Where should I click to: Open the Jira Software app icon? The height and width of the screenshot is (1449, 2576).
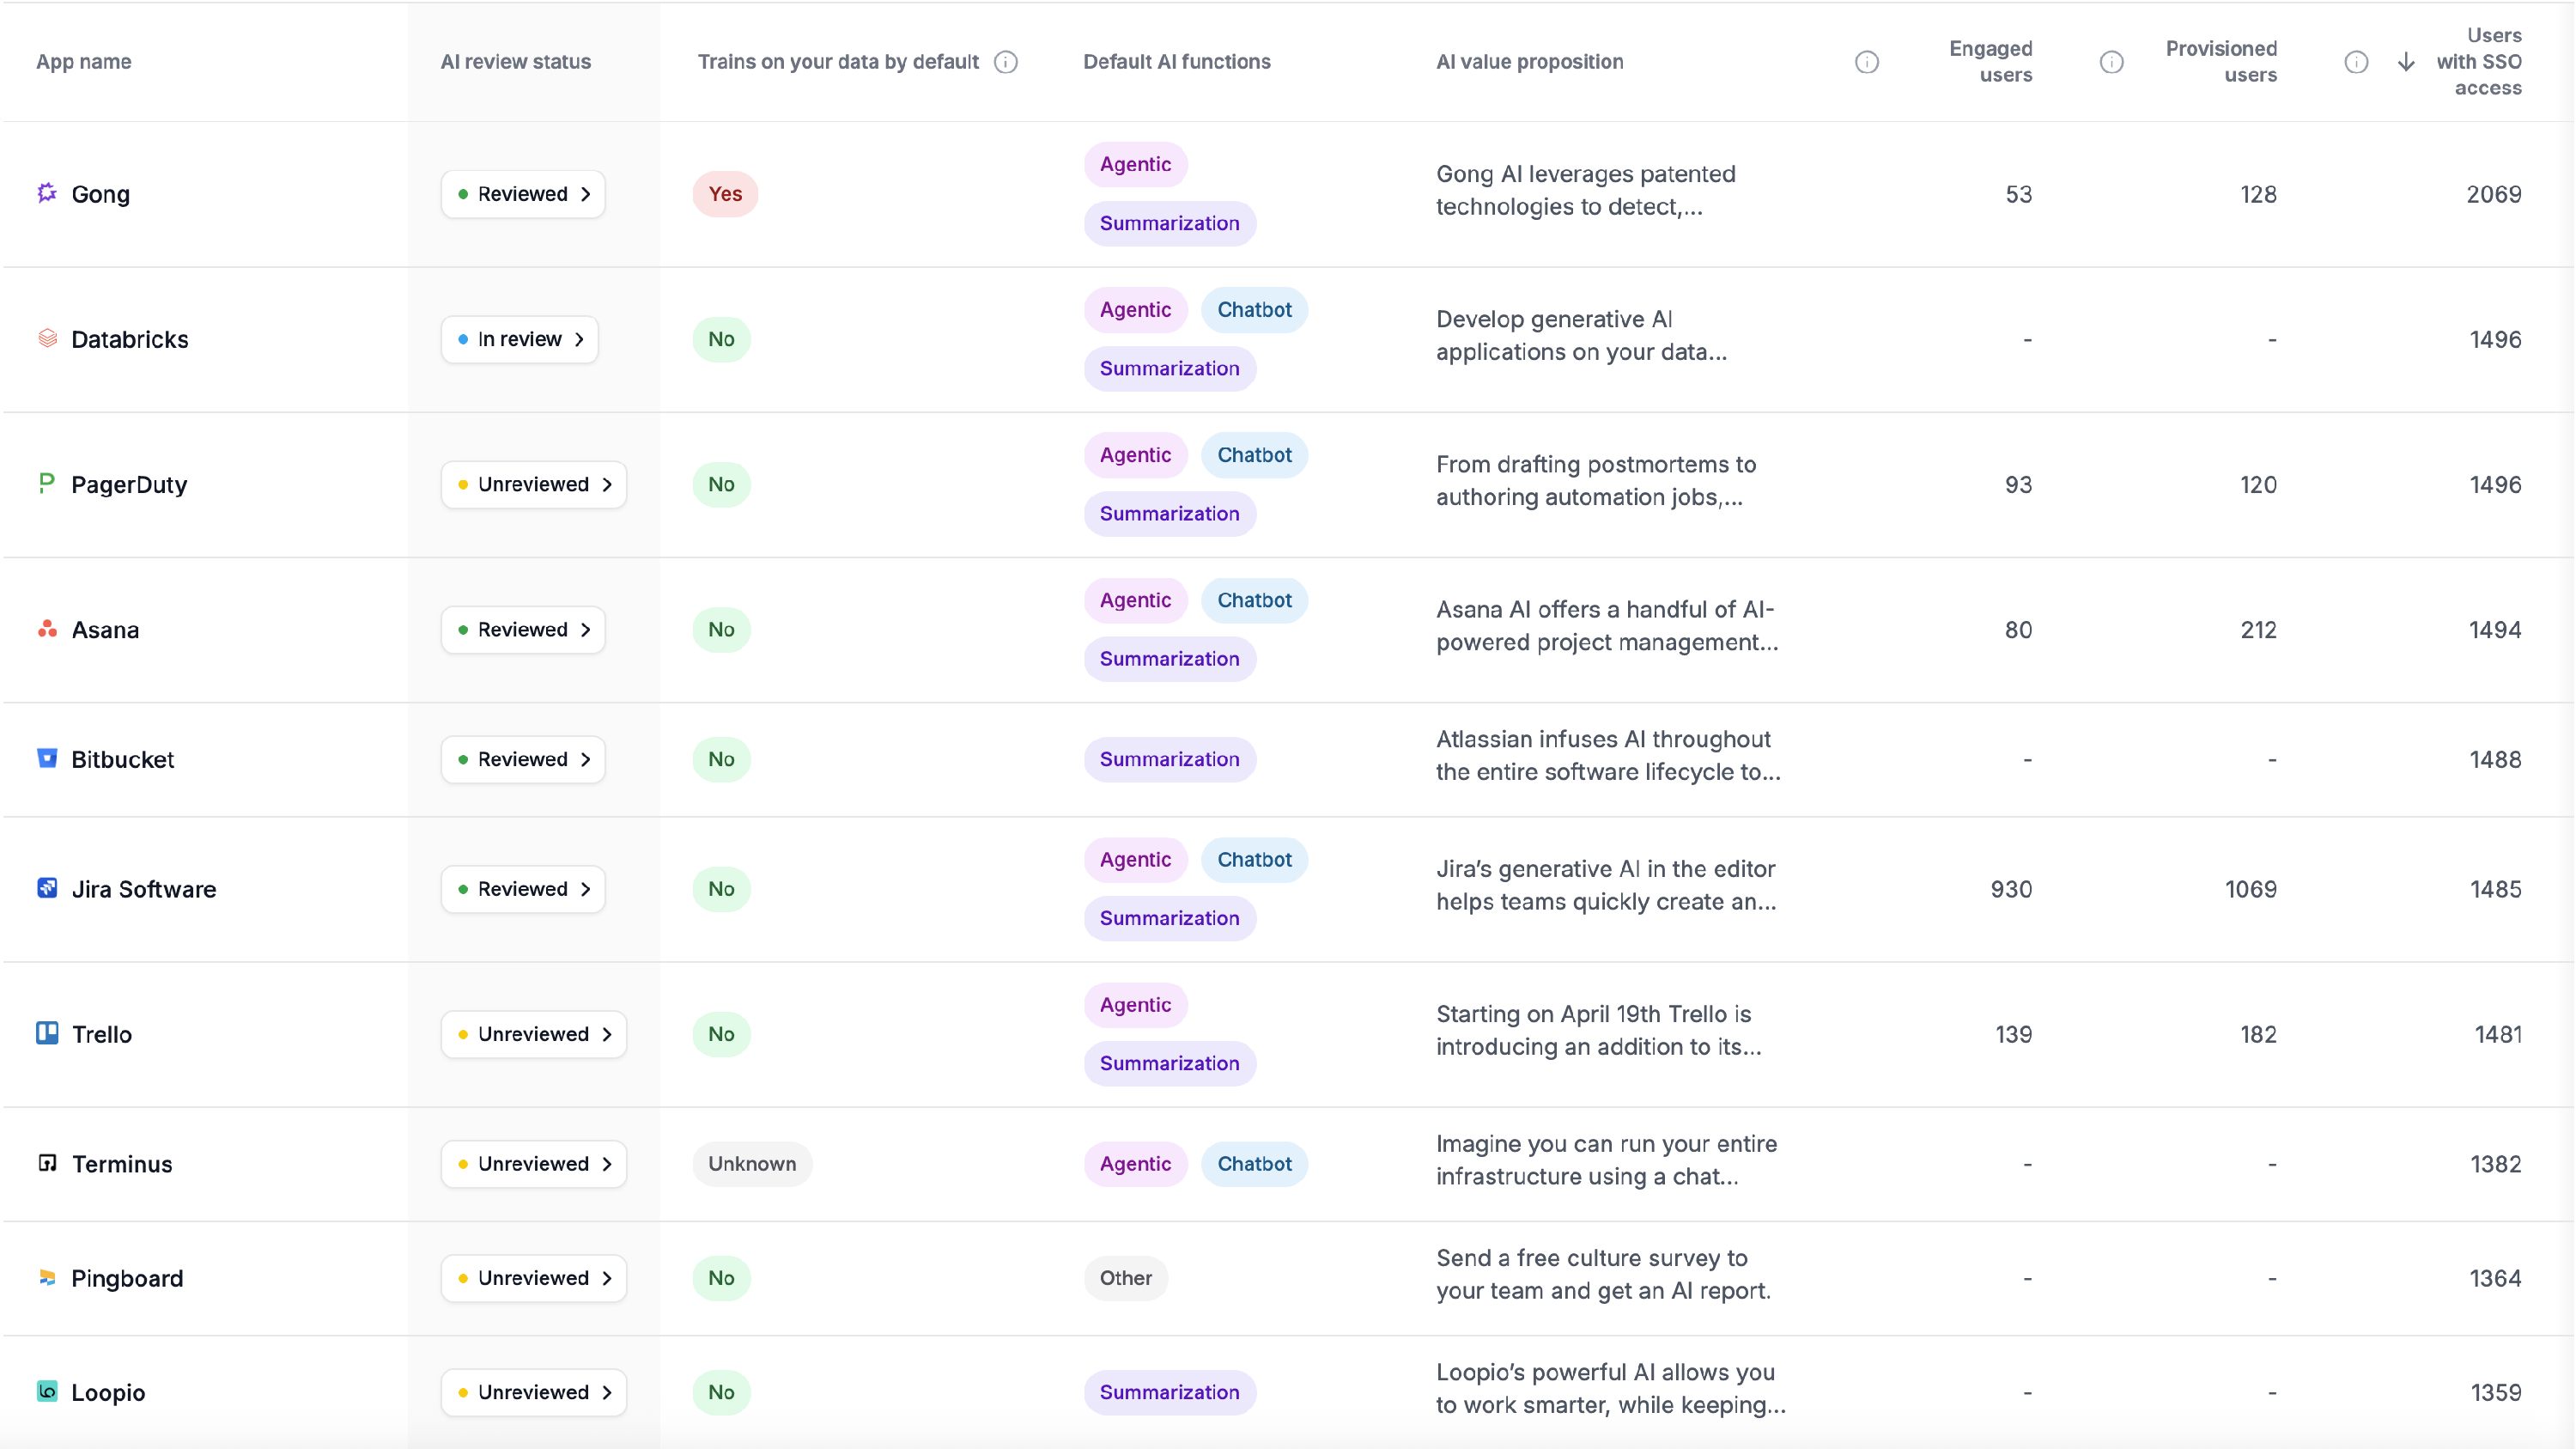pyautogui.click(x=46, y=888)
